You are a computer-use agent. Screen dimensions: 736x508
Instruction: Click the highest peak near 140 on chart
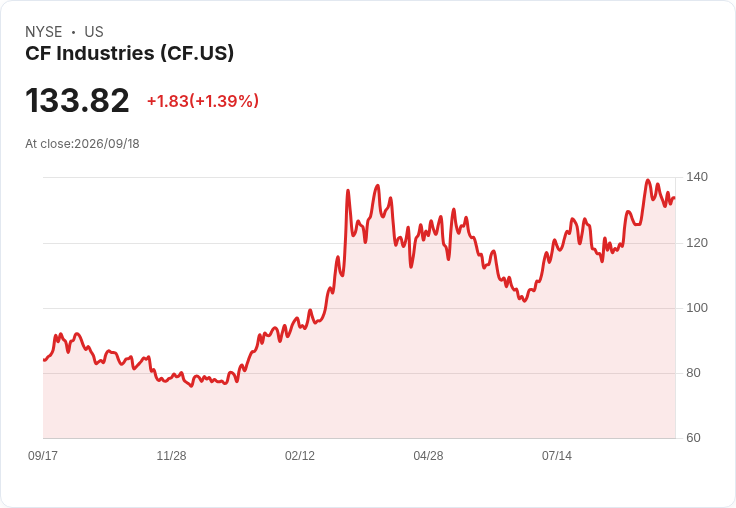(648, 180)
